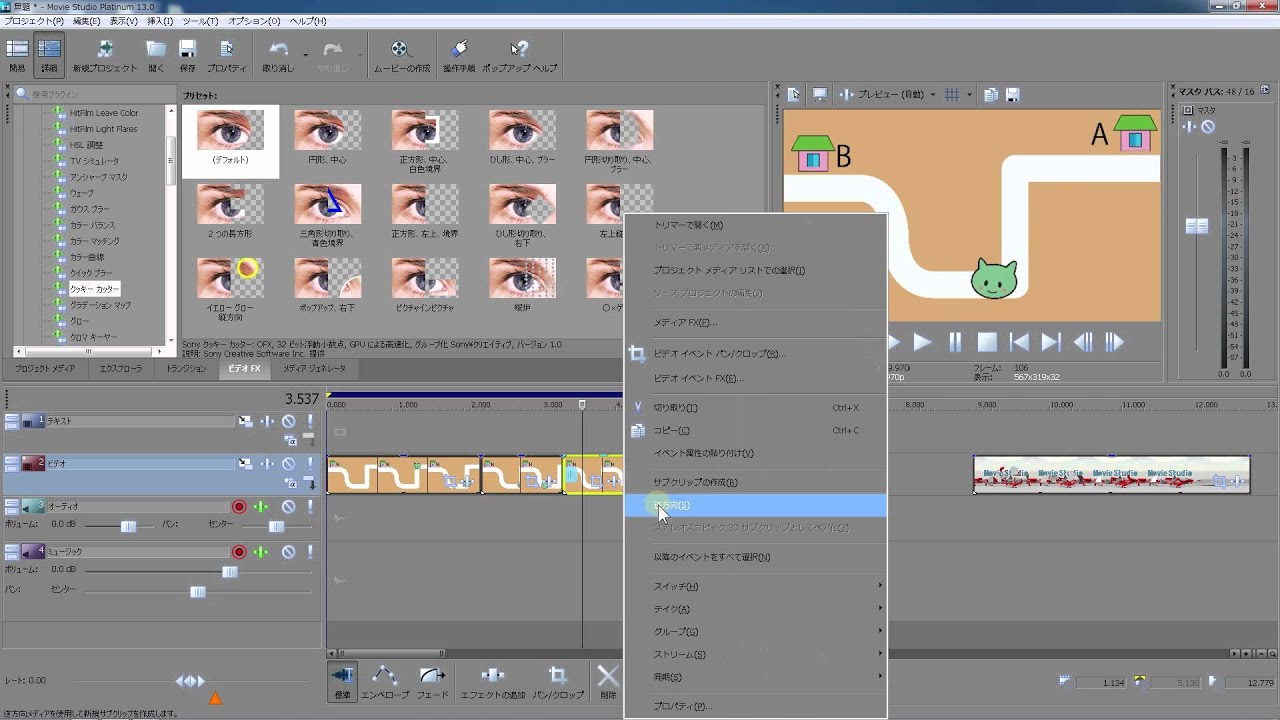
Task: Switch to プロジェクトメディア tab
Action: coord(45,369)
